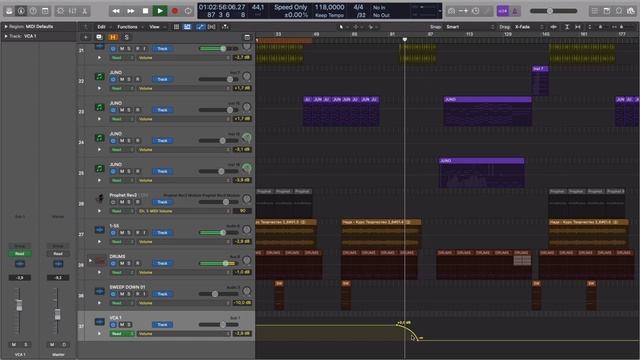Toggle the orange Hide tracks H button
The width and height of the screenshot is (640, 360).
coord(113,37)
